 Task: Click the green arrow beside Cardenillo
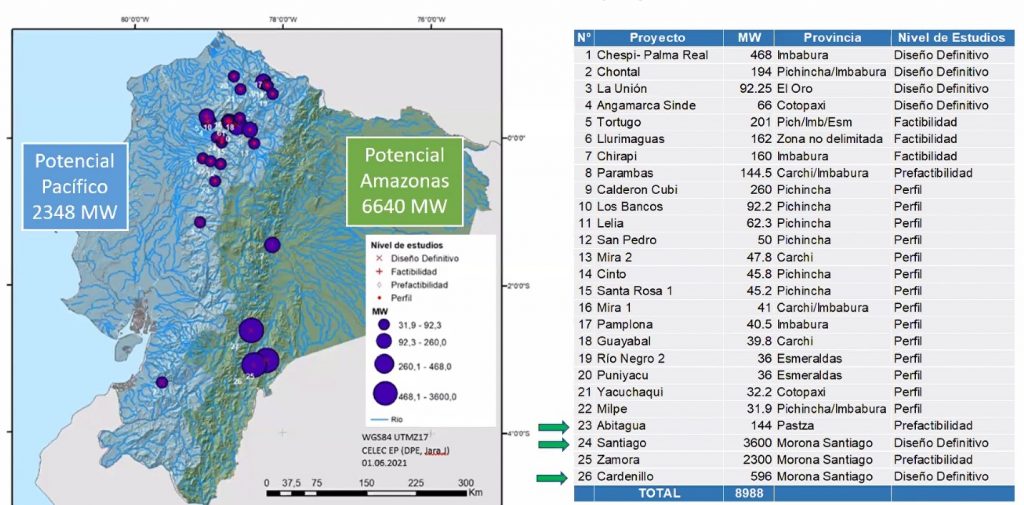tap(553, 478)
